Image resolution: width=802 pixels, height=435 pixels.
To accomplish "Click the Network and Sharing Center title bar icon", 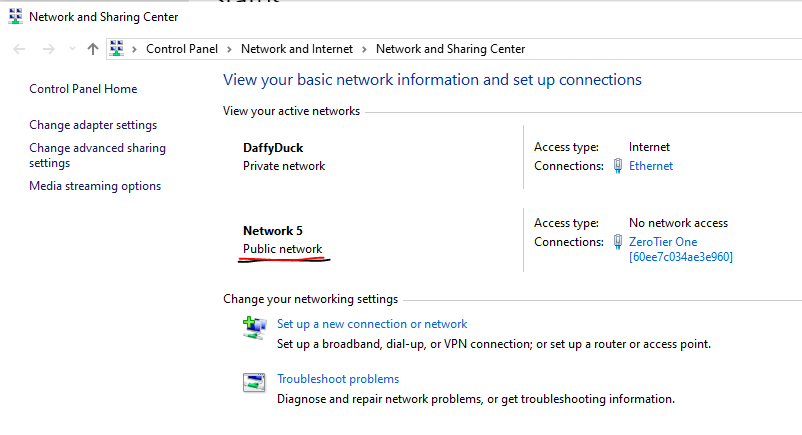I will click(x=14, y=17).
